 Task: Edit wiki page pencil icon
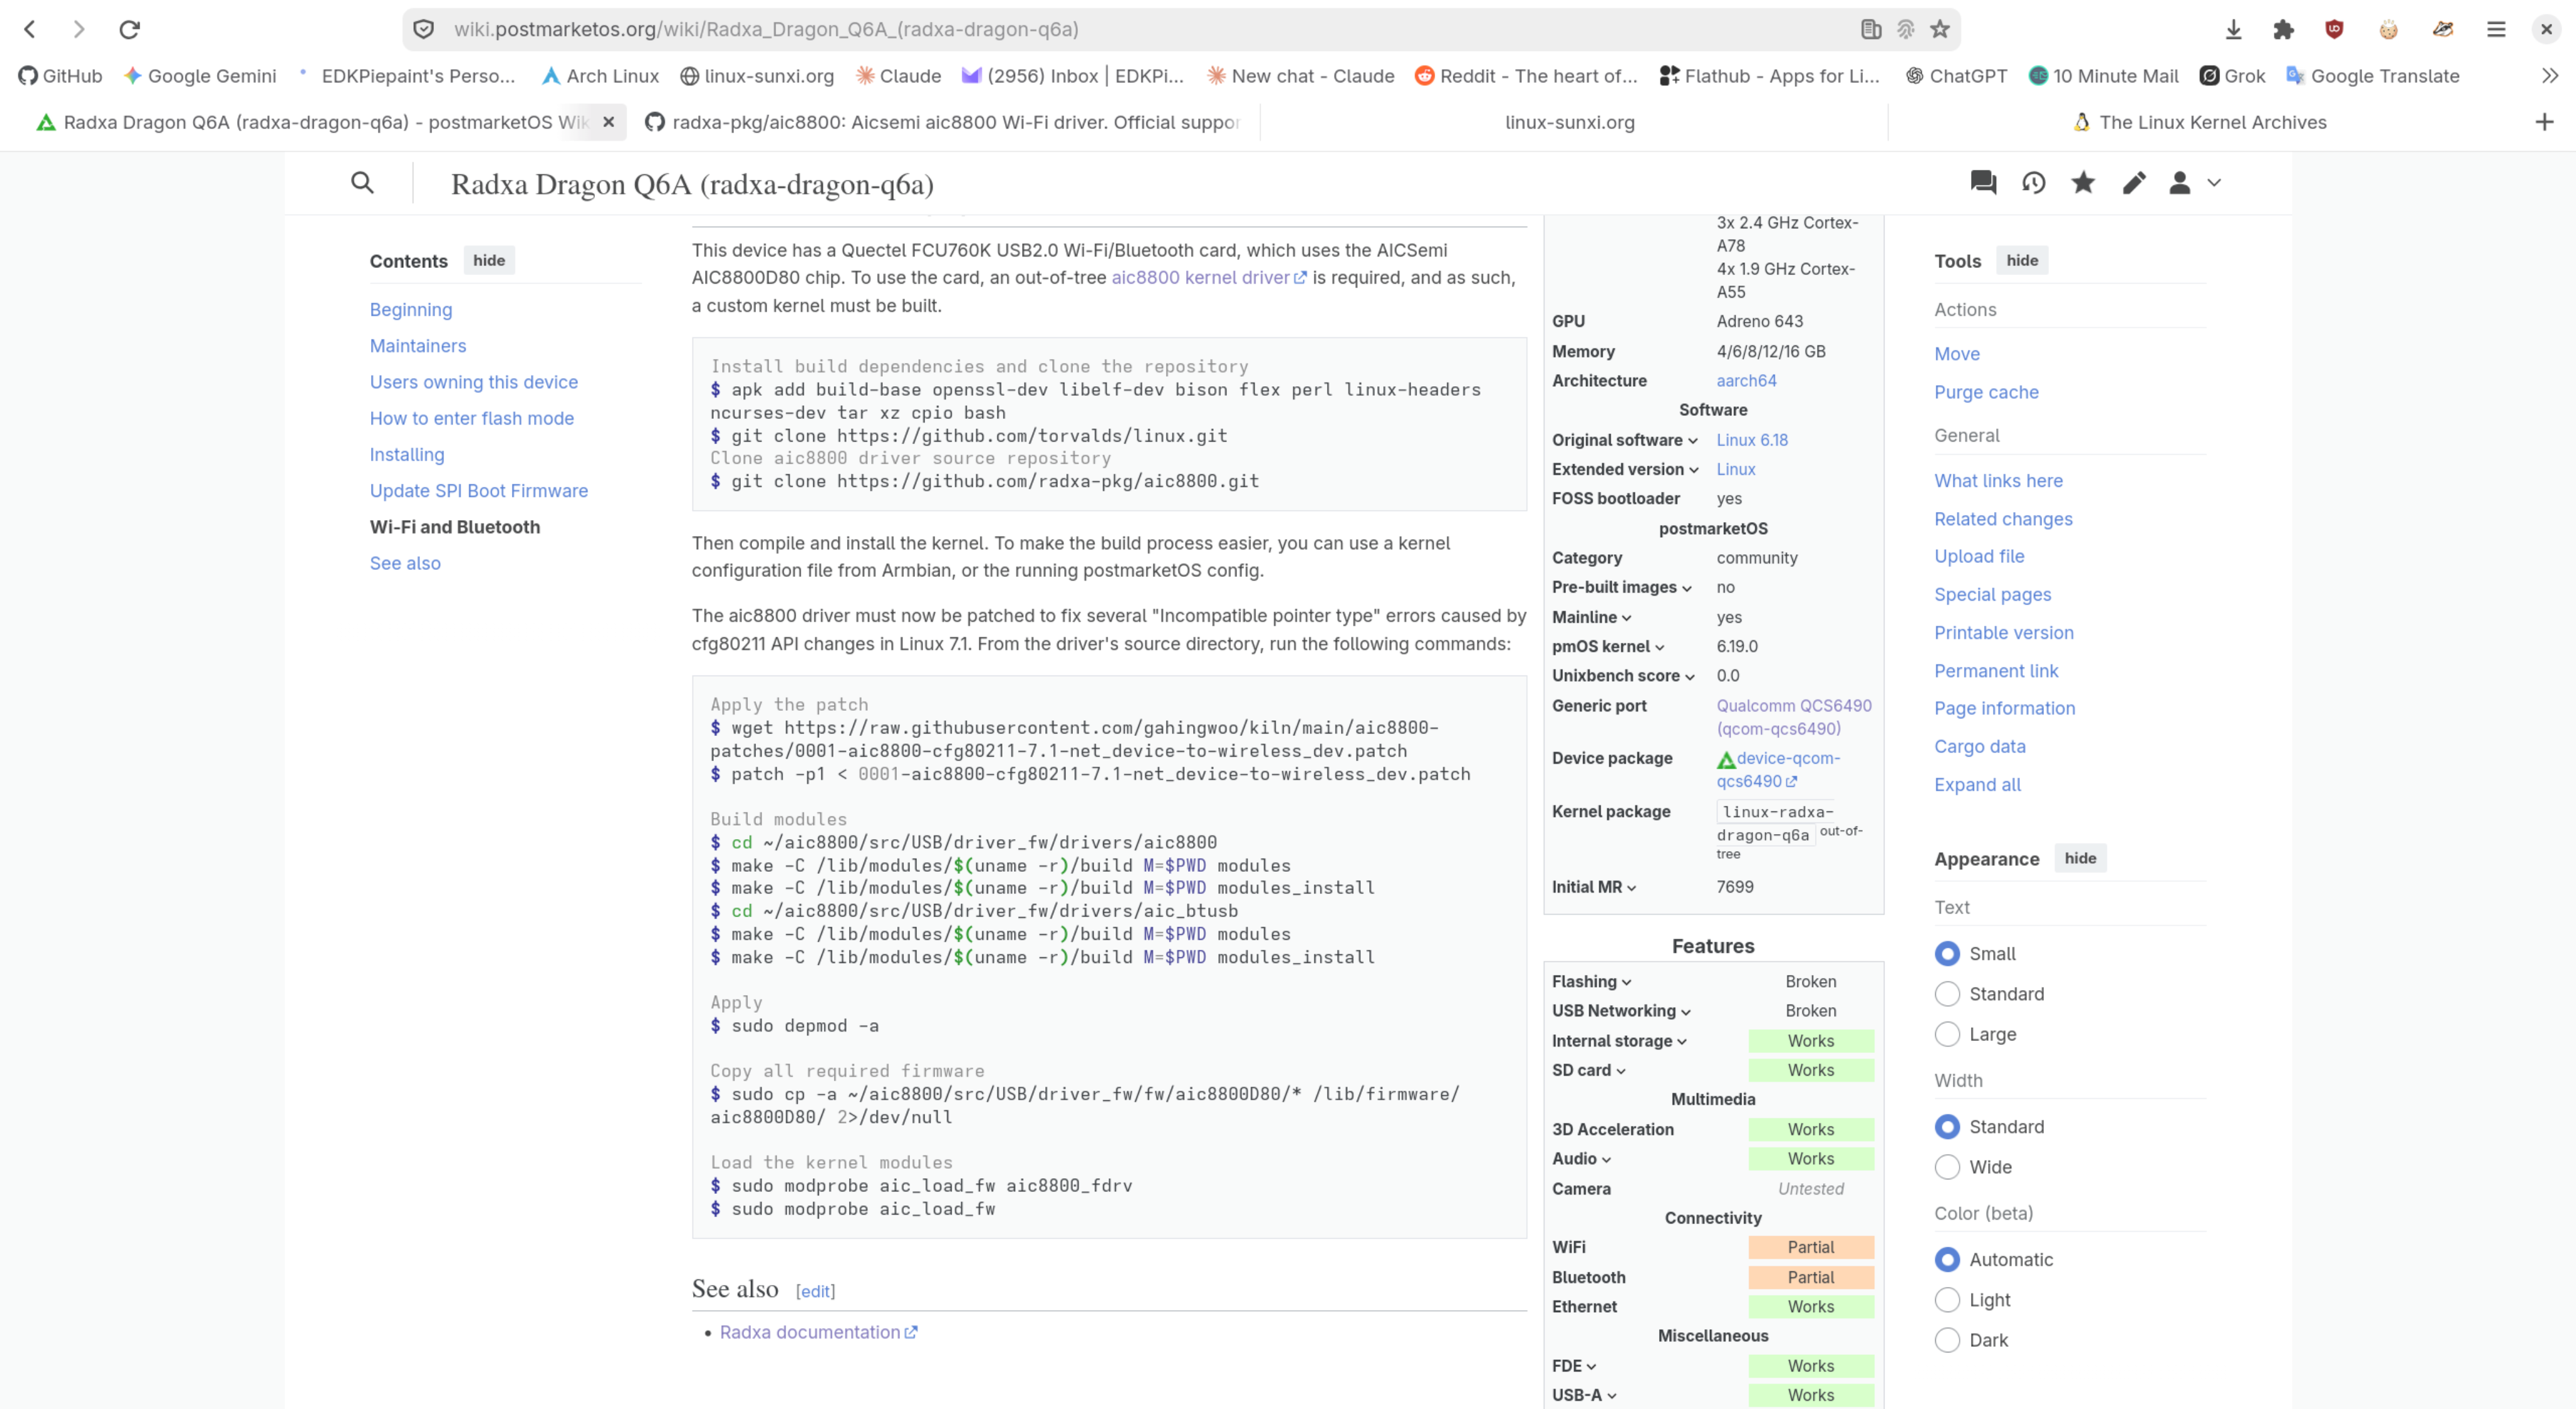click(x=2134, y=183)
